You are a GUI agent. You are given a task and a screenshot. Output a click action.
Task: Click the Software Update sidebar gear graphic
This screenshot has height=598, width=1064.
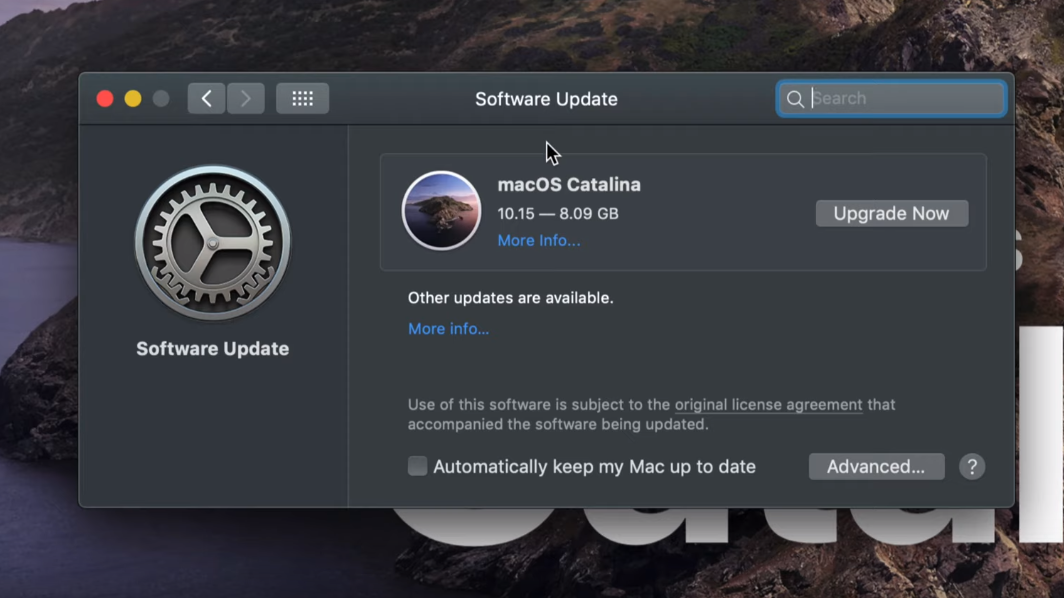point(212,242)
